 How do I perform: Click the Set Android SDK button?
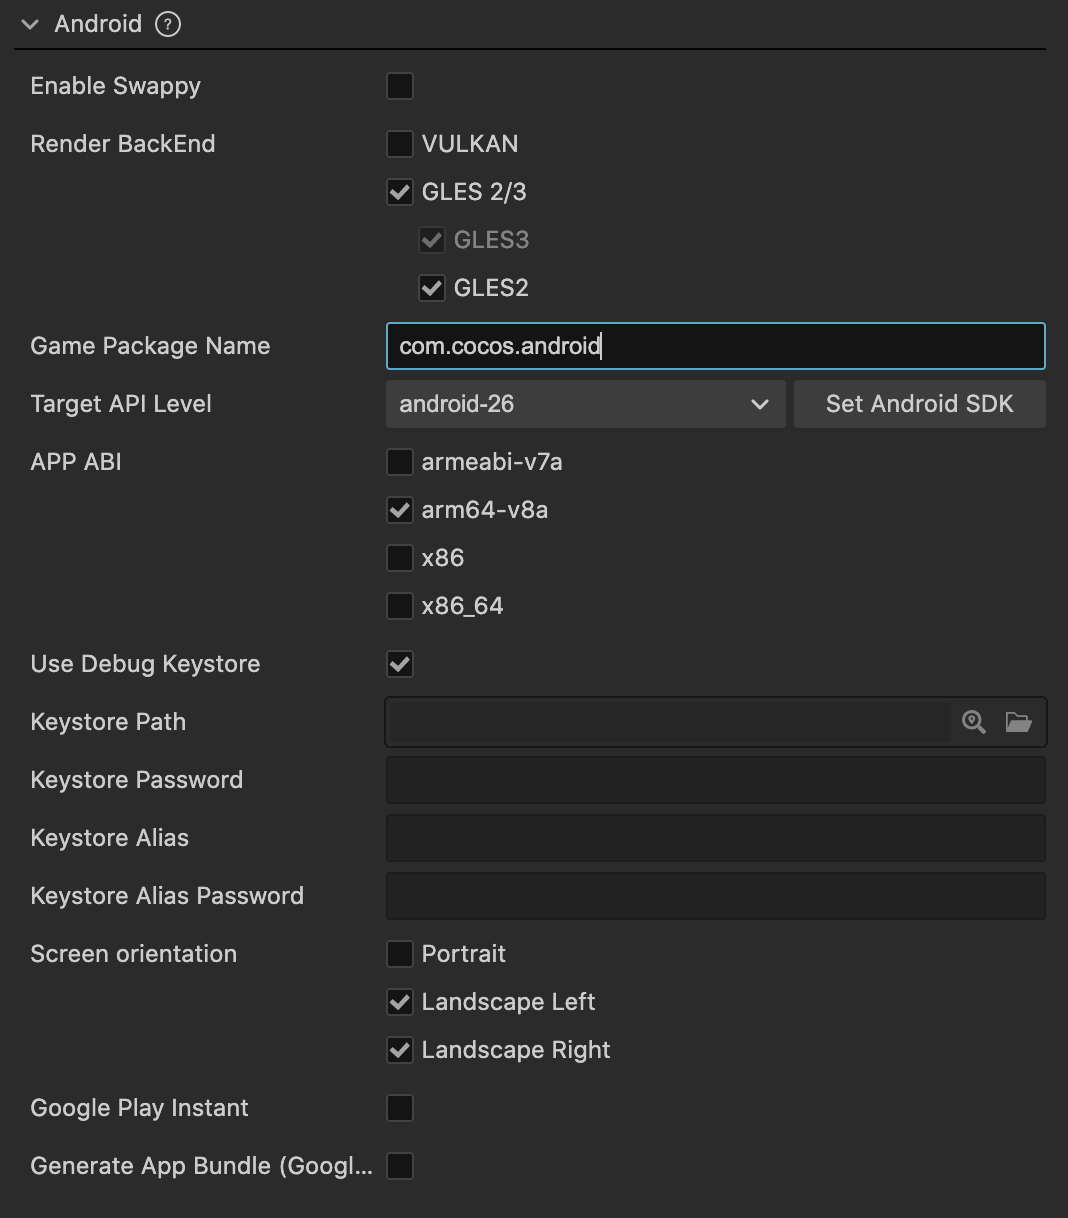point(919,404)
